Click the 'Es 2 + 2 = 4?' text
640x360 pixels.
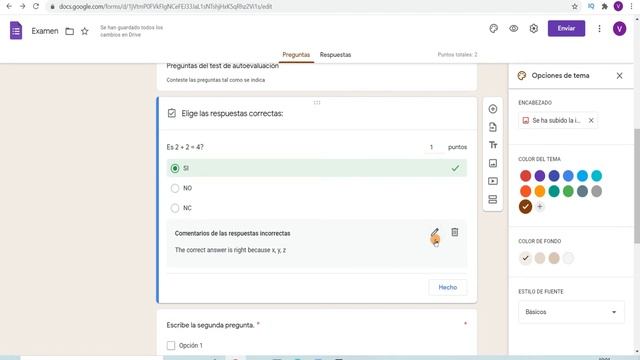point(185,147)
